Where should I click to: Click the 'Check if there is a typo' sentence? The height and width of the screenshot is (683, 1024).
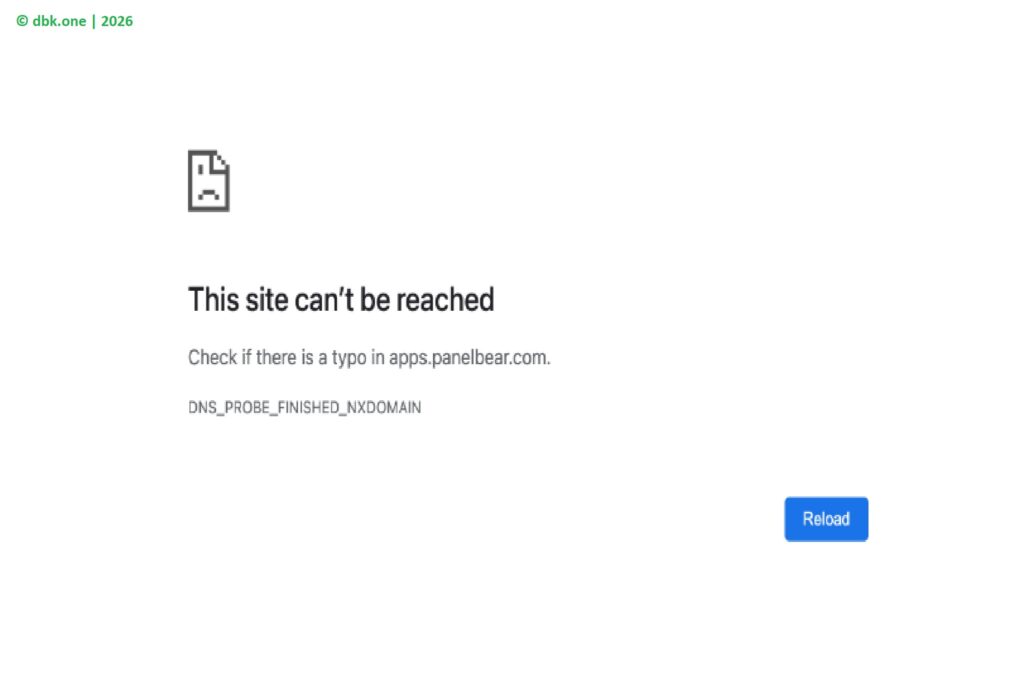click(369, 358)
